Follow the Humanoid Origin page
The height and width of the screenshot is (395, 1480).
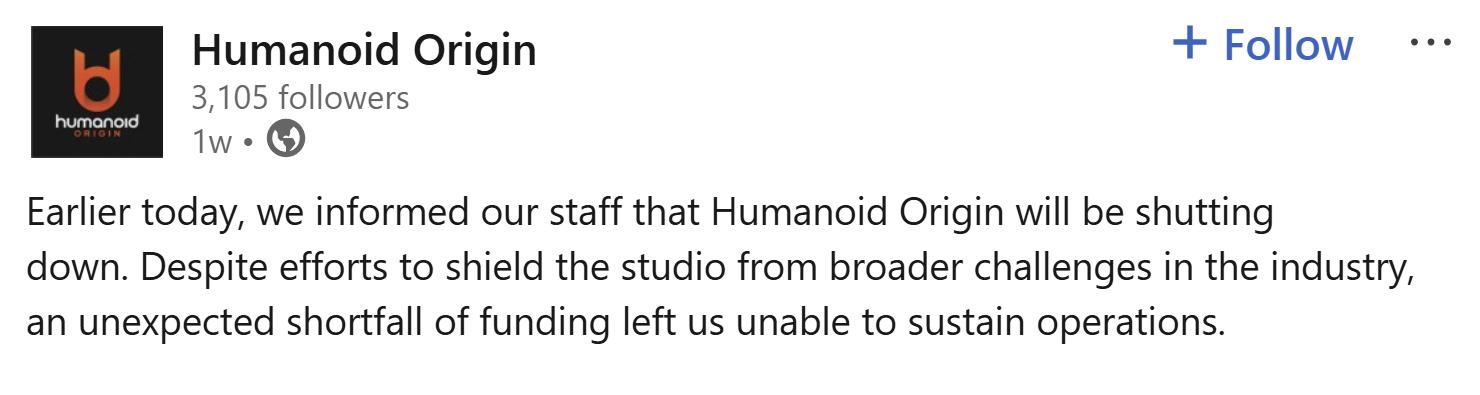point(1262,44)
